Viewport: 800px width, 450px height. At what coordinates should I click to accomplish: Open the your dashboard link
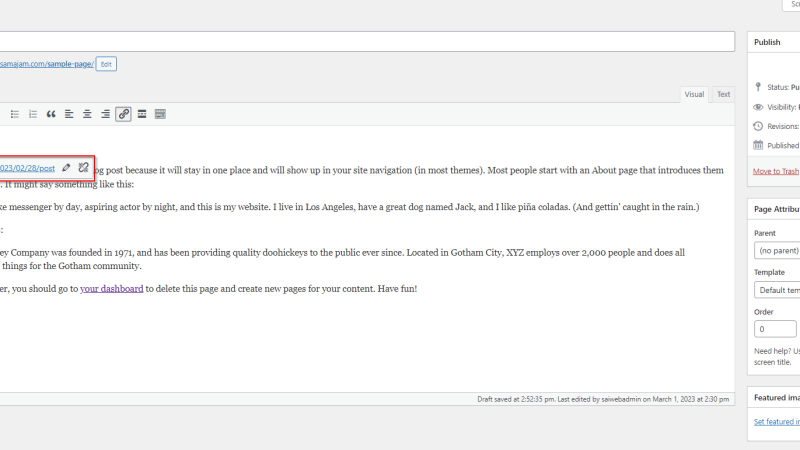point(112,289)
